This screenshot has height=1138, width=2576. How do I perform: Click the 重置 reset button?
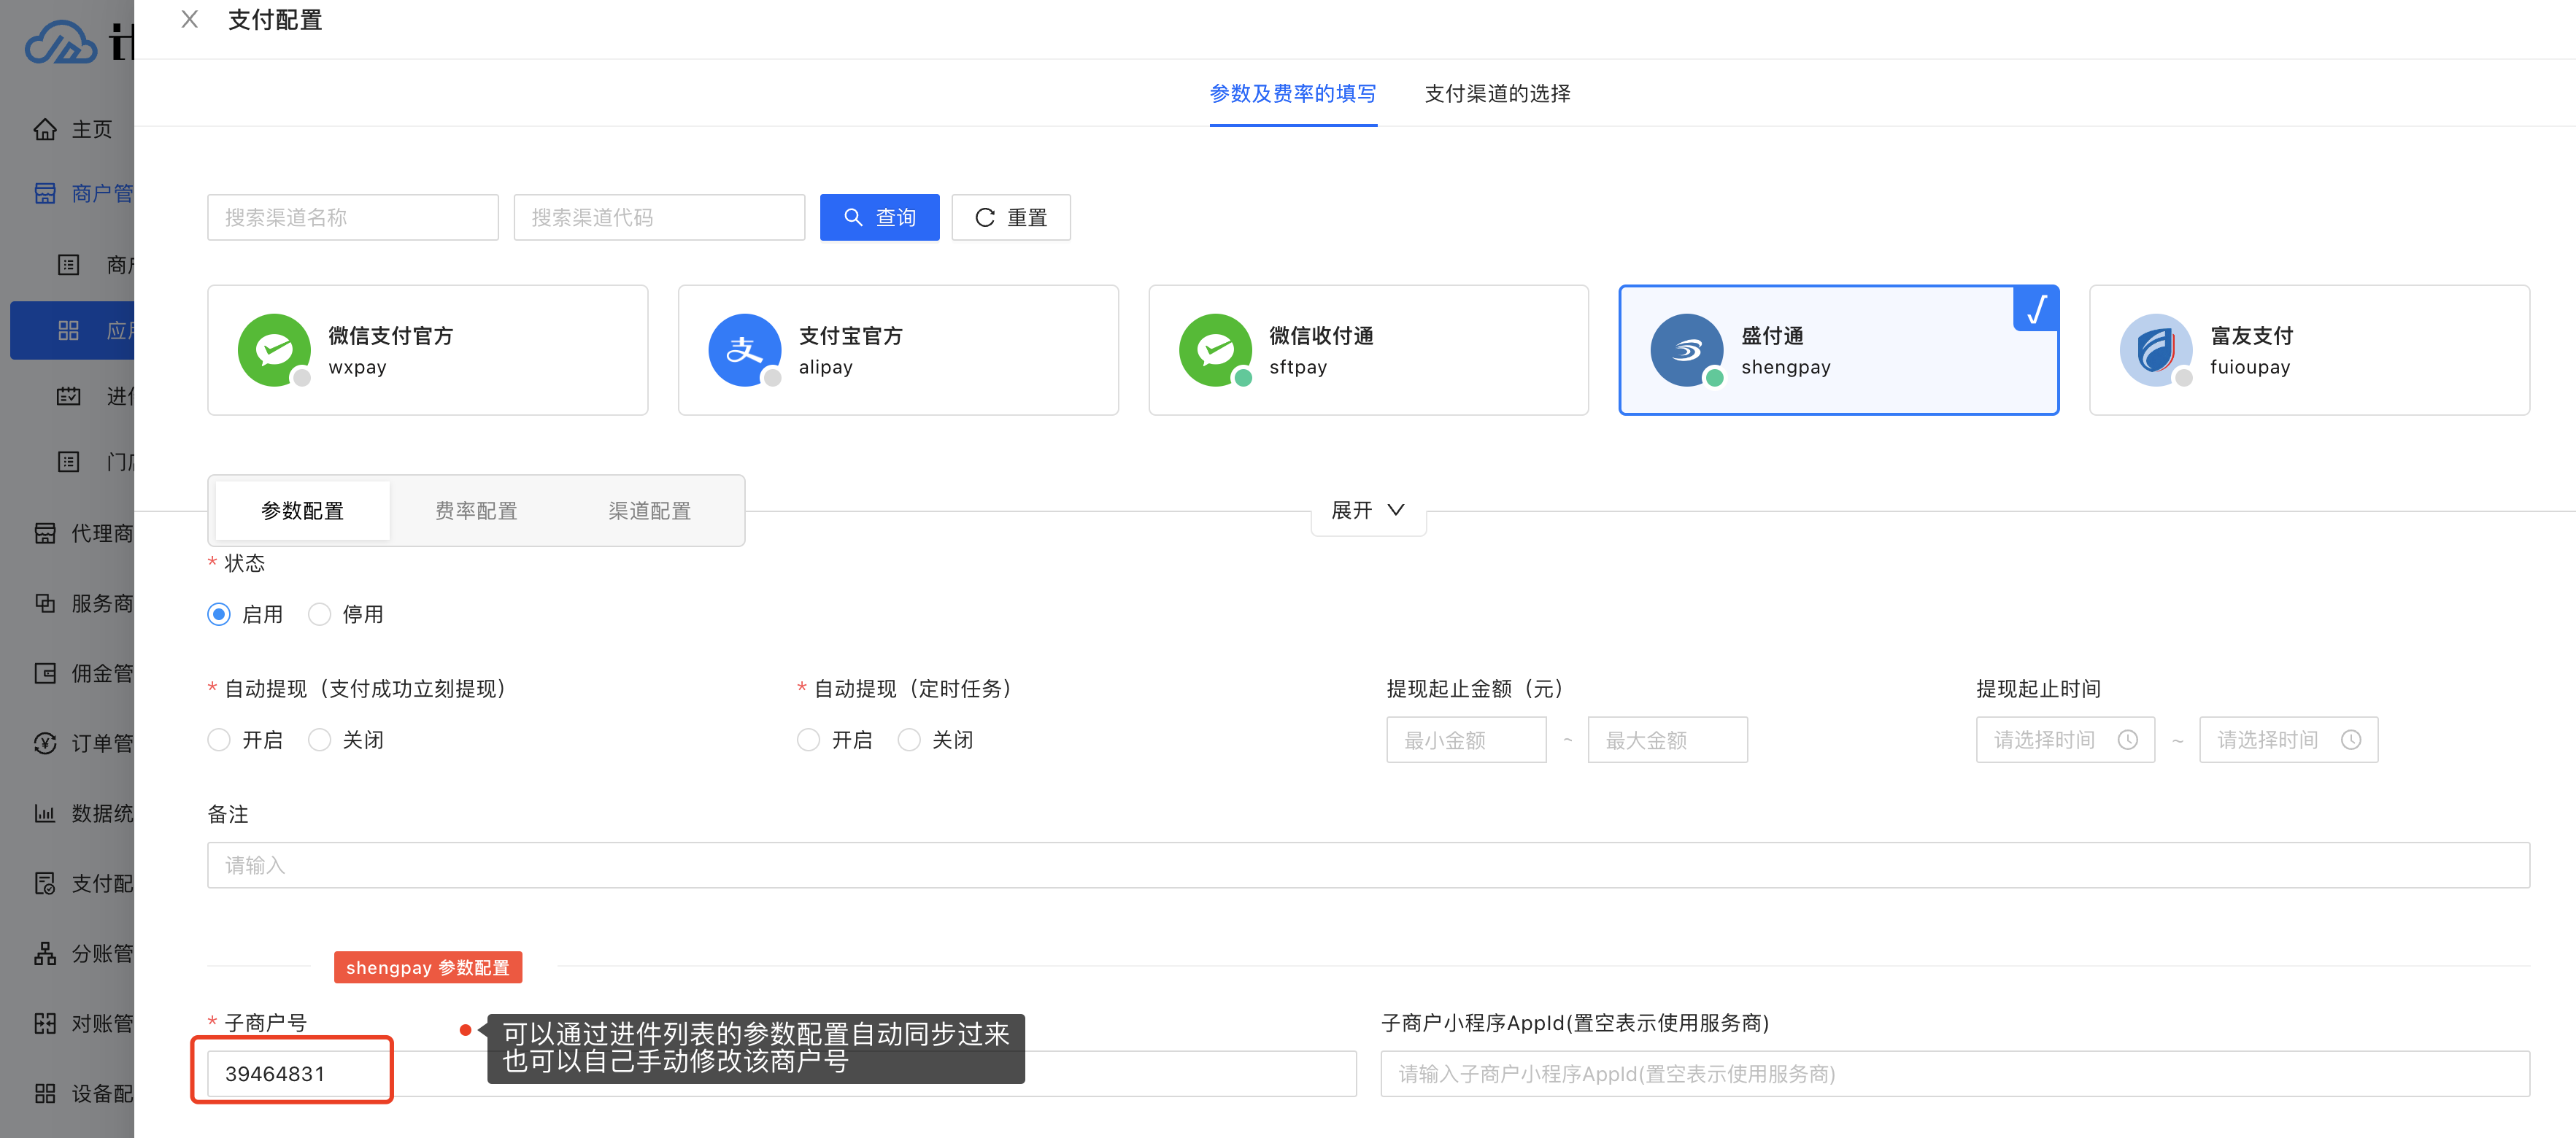[x=1010, y=217]
